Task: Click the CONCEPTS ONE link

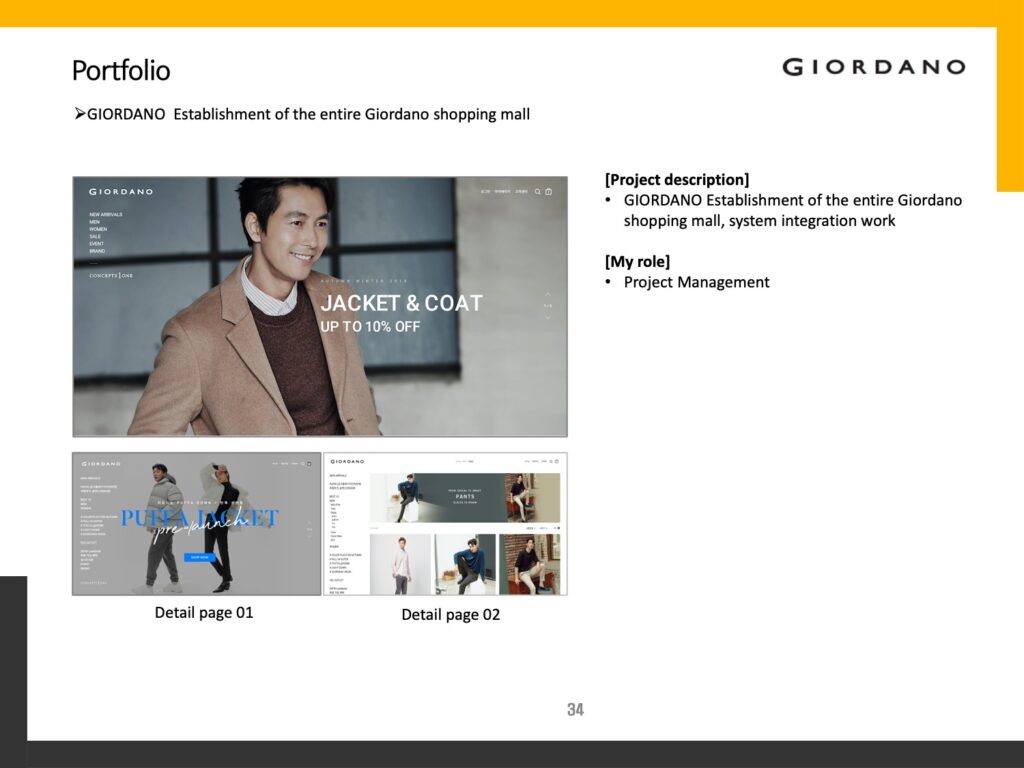Action: tap(111, 275)
